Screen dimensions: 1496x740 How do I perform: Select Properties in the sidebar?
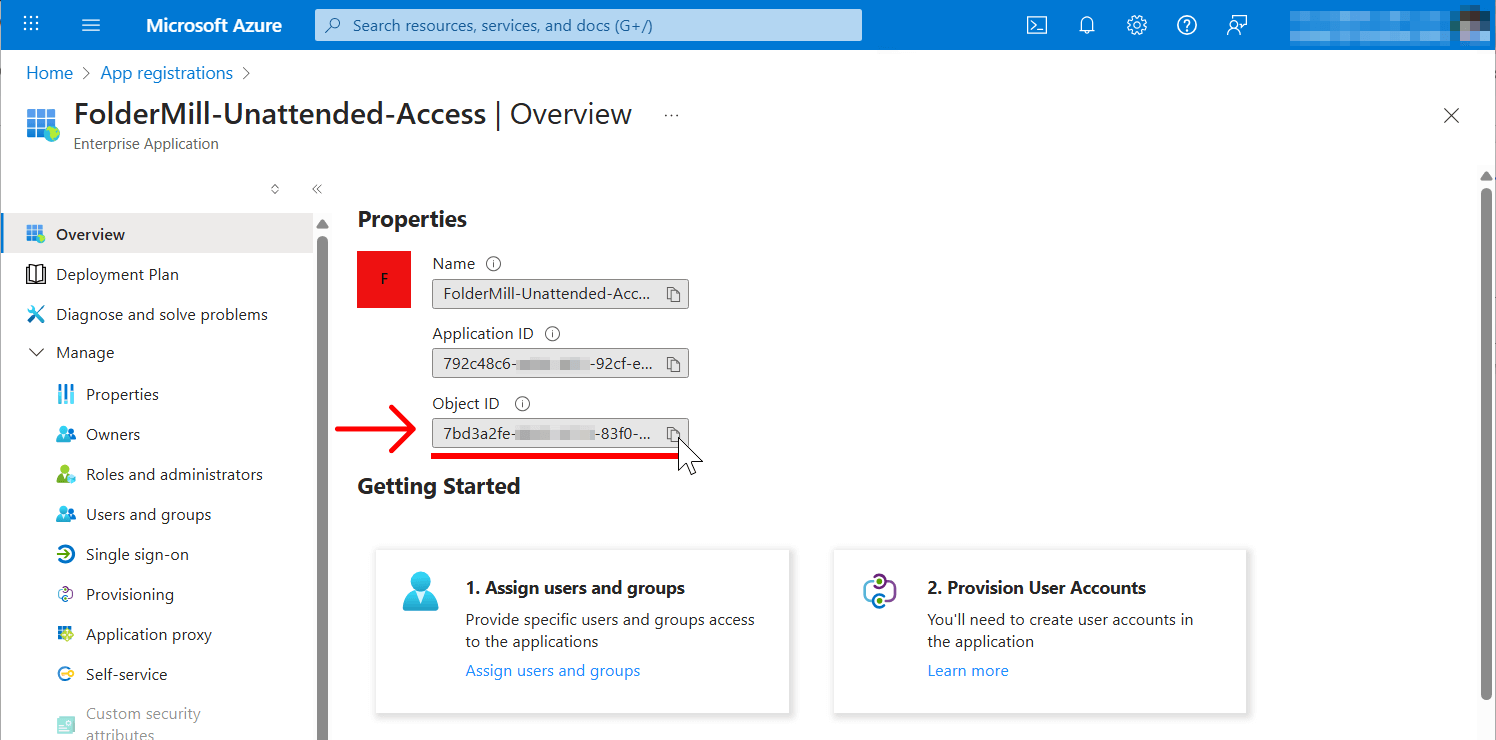click(x=123, y=393)
